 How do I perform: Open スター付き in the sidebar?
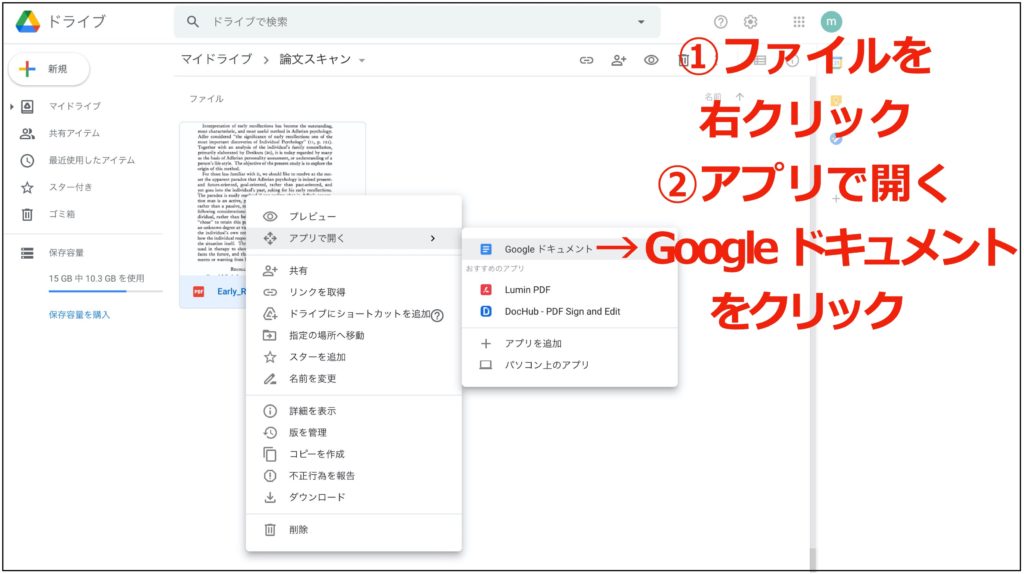pos(70,187)
